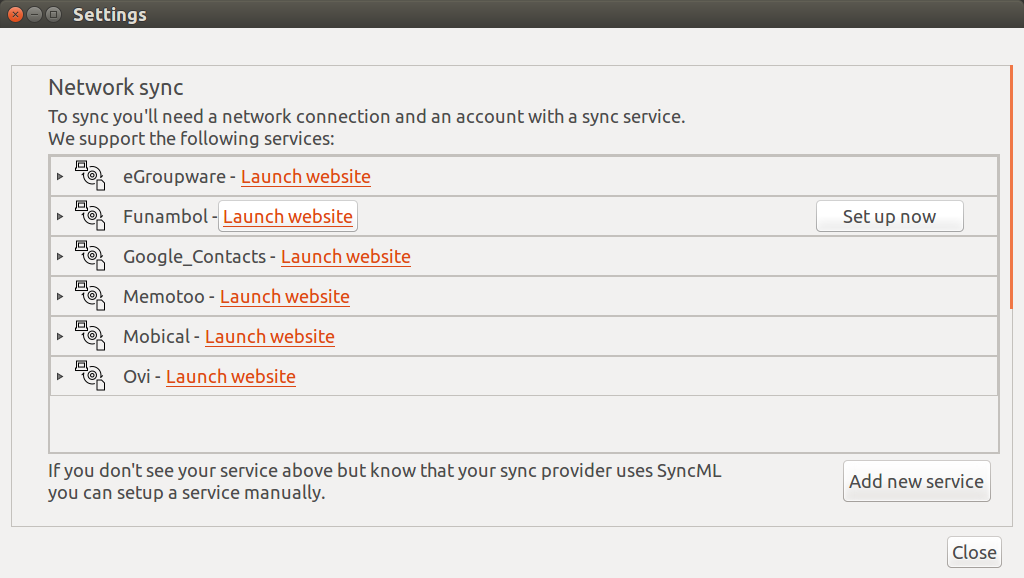Screen dimensions: 1024x578
Task: Expand the Memotoo row disclosure triangle
Action: pos(60,297)
